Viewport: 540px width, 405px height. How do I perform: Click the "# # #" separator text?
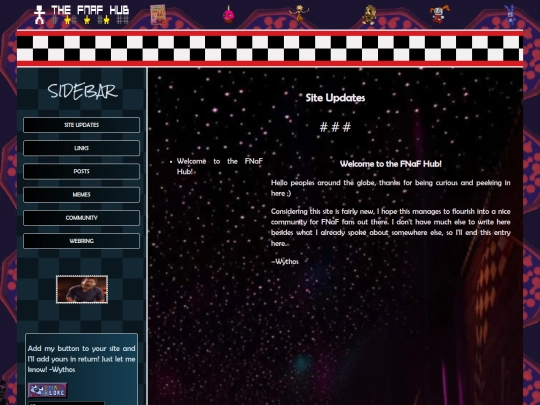335,127
